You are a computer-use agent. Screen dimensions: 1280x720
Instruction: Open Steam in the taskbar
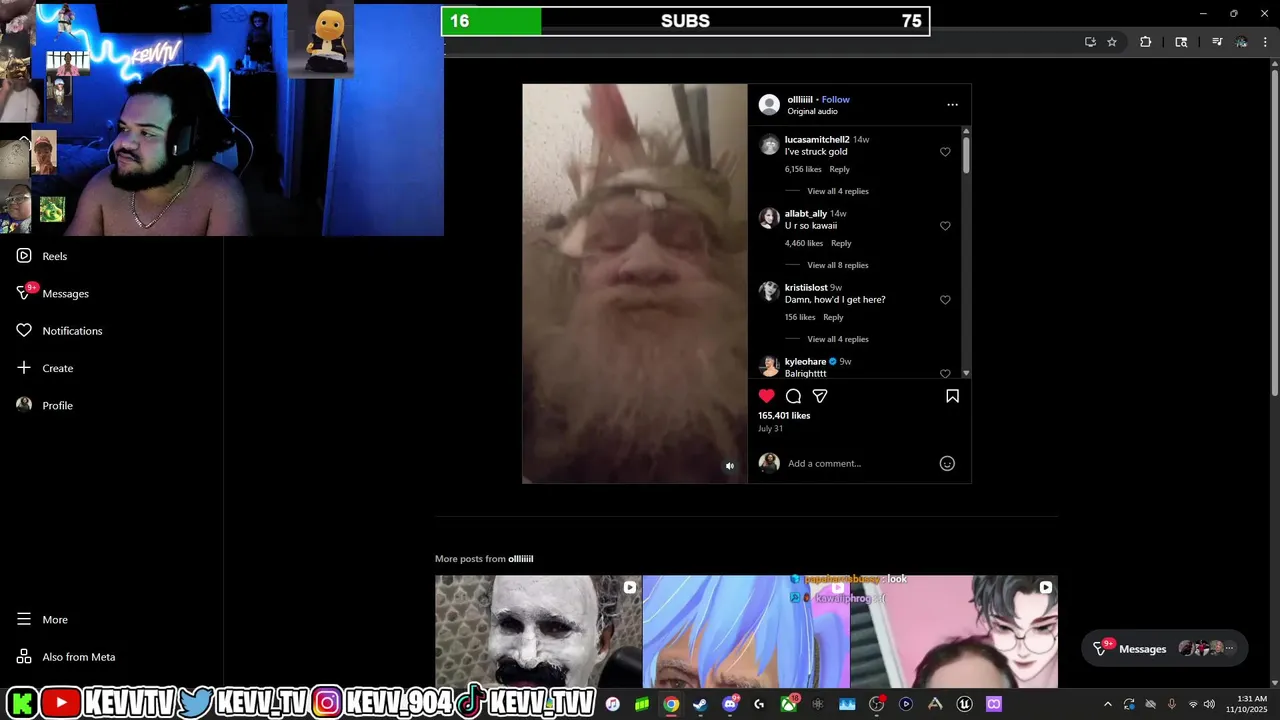(x=700, y=704)
